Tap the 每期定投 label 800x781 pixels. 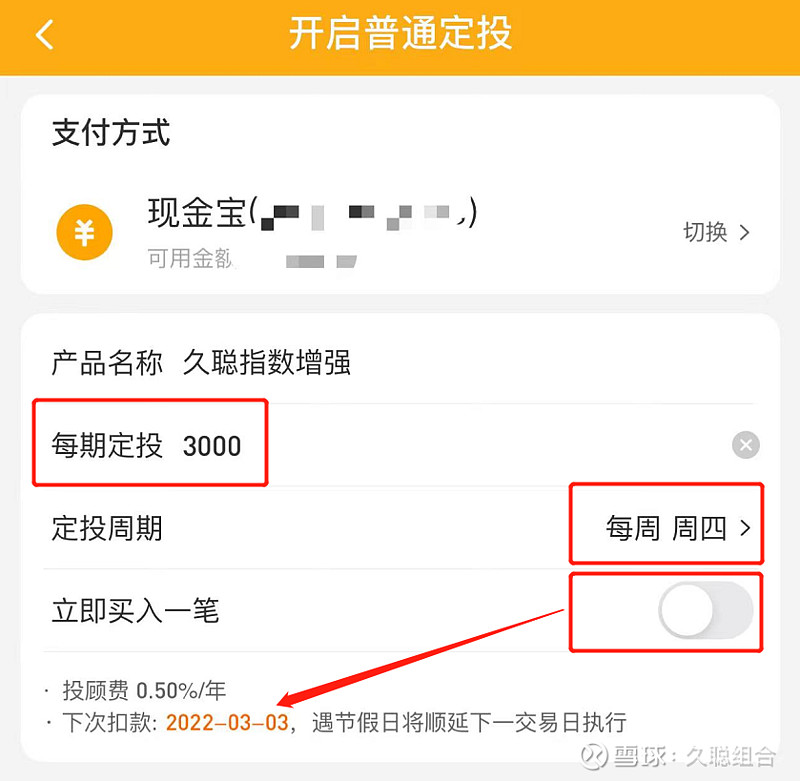click(107, 445)
